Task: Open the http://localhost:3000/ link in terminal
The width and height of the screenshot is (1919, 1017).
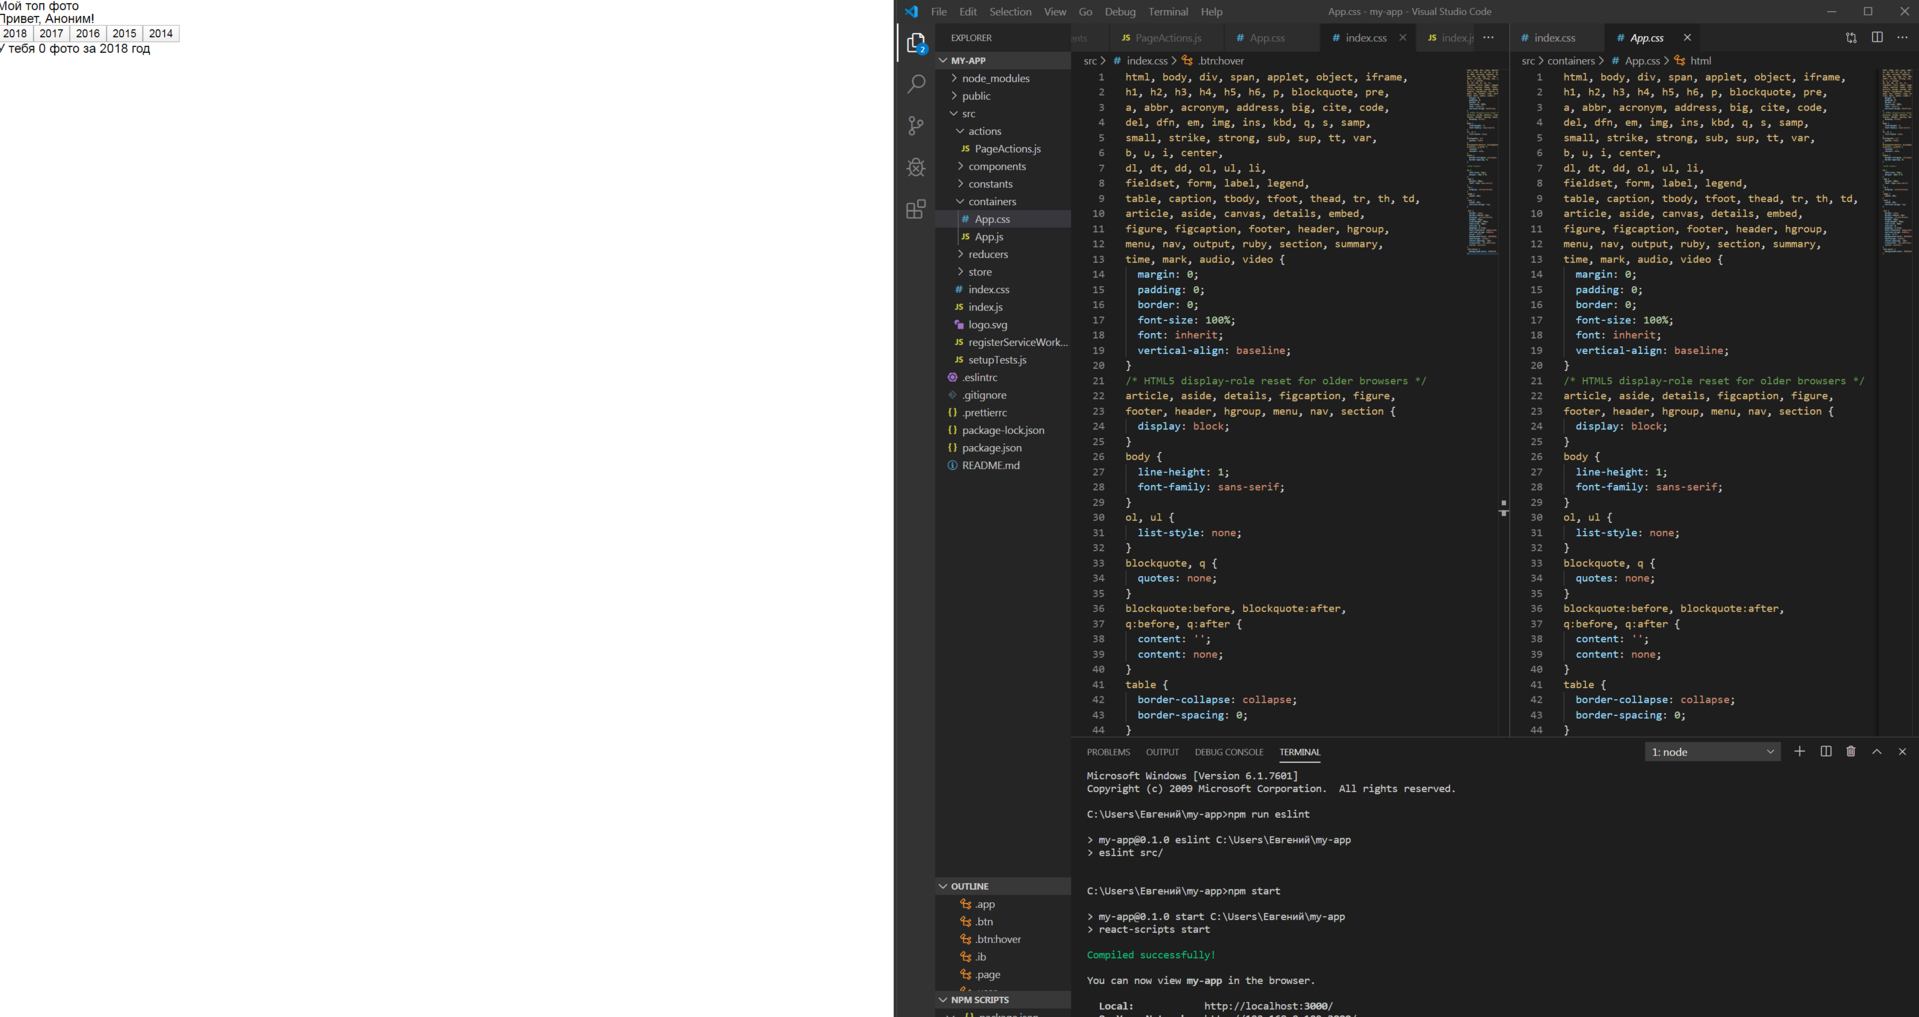Action: point(1268,1006)
